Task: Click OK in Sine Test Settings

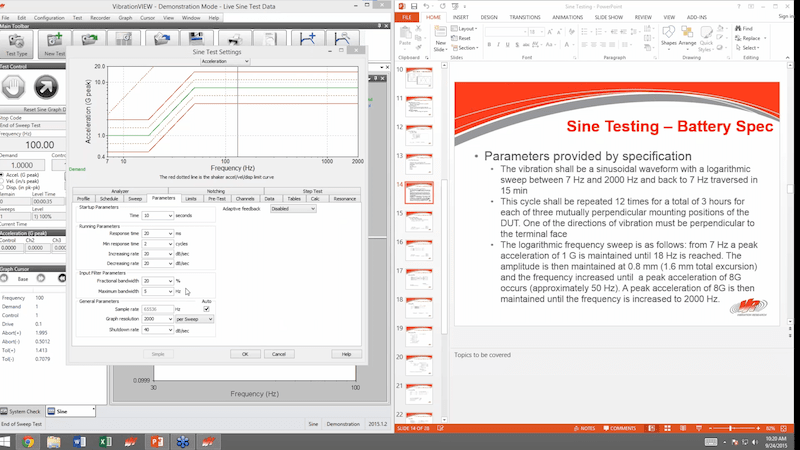Action: pyautogui.click(x=245, y=354)
